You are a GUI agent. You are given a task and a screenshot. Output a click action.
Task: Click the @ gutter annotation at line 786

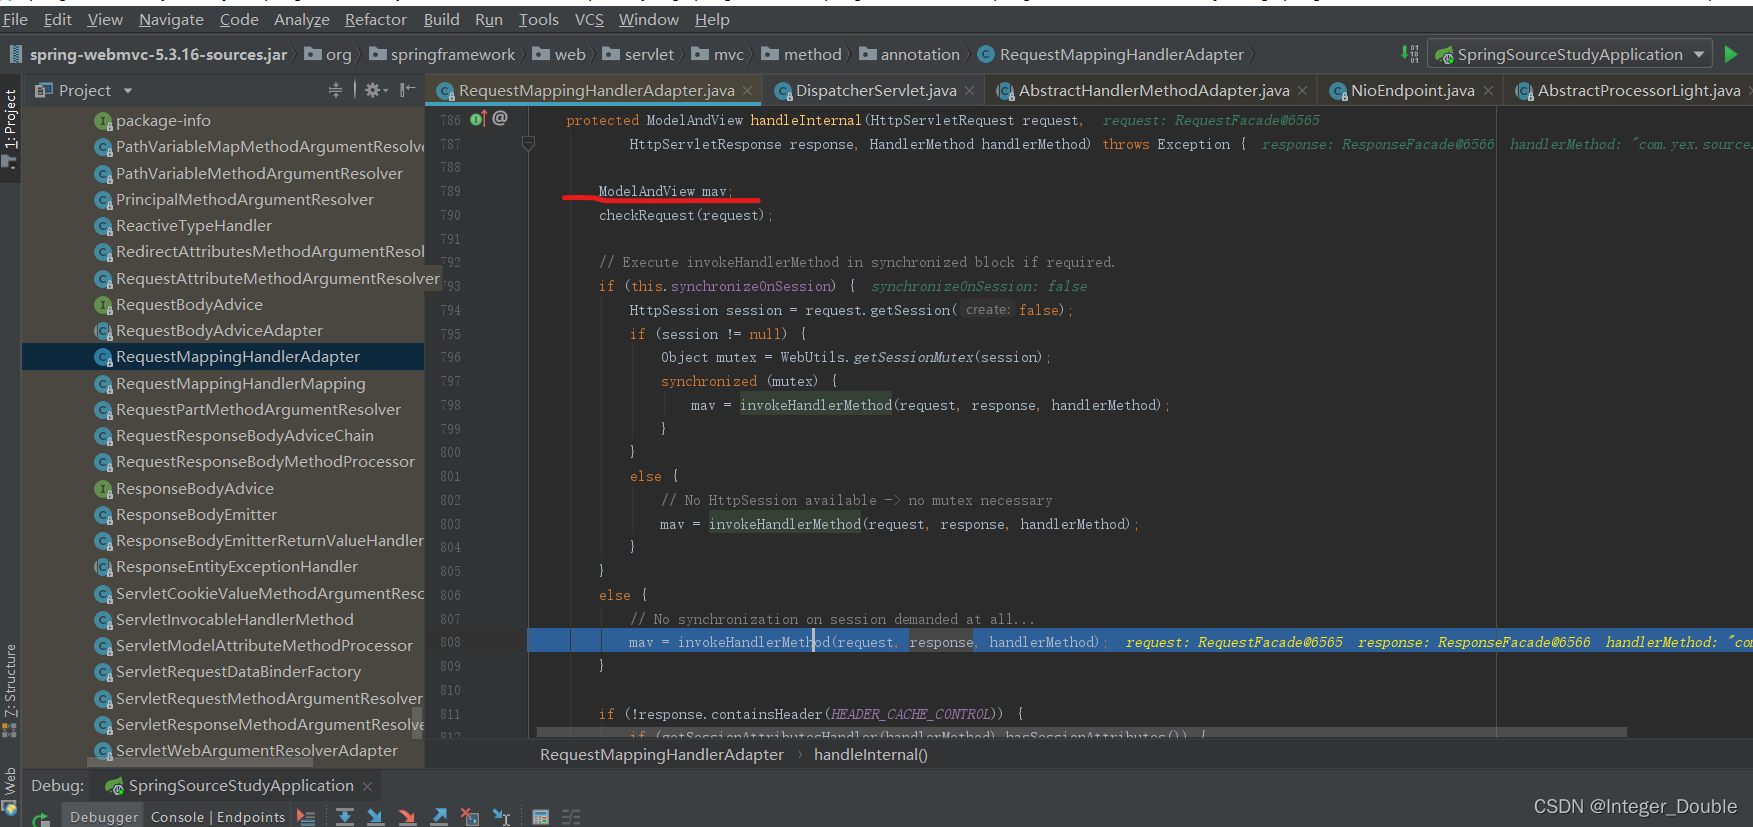500,118
